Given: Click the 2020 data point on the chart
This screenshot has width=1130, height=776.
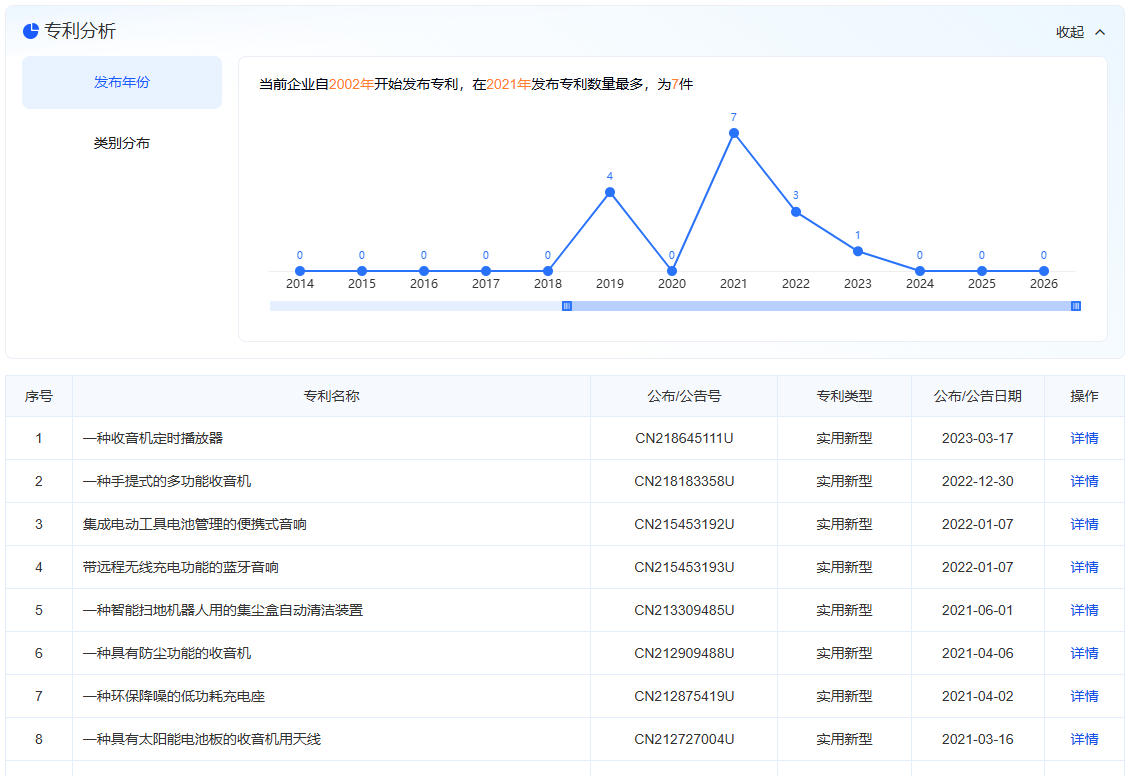Looking at the screenshot, I should click(672, 271).
